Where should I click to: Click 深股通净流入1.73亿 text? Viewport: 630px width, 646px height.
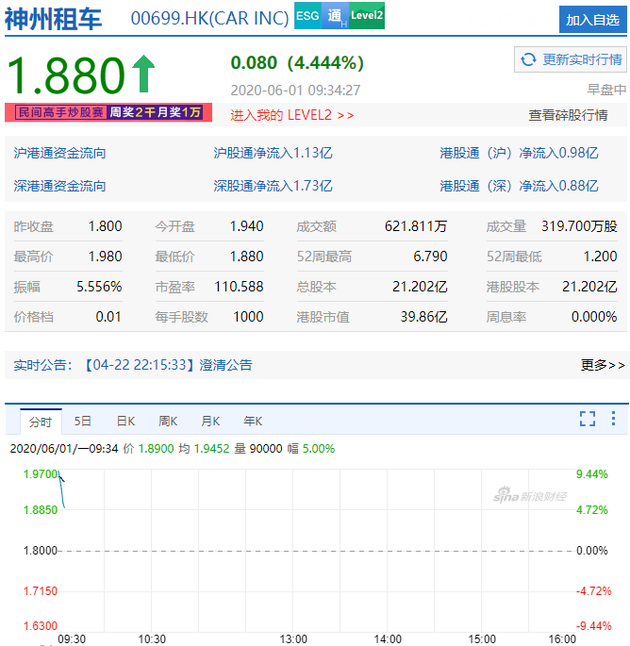[273, 186]
